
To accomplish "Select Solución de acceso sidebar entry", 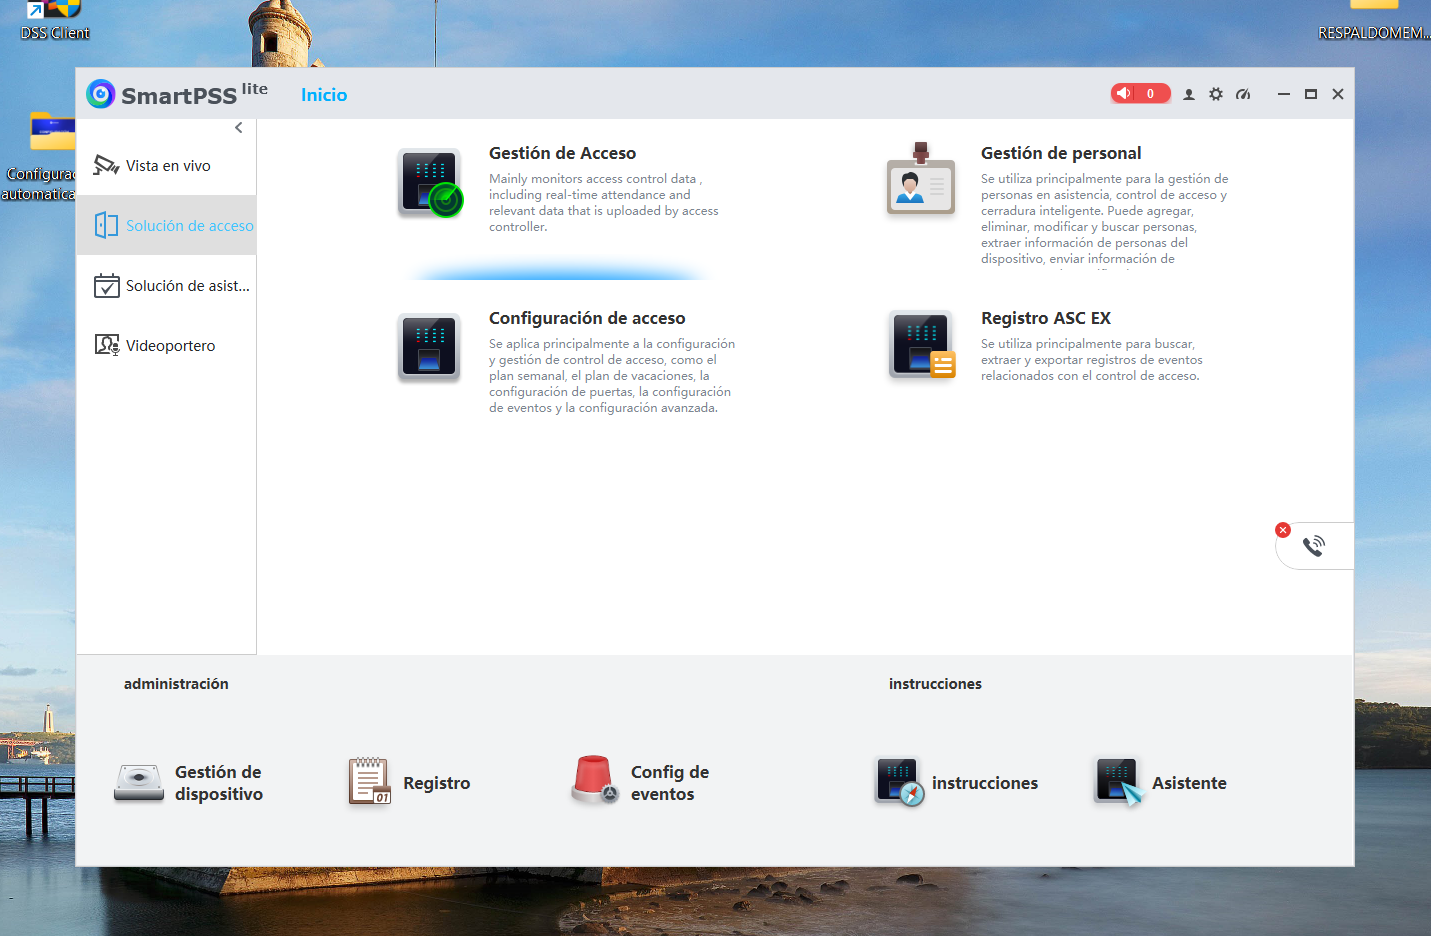I will click(x=166, y=225).
